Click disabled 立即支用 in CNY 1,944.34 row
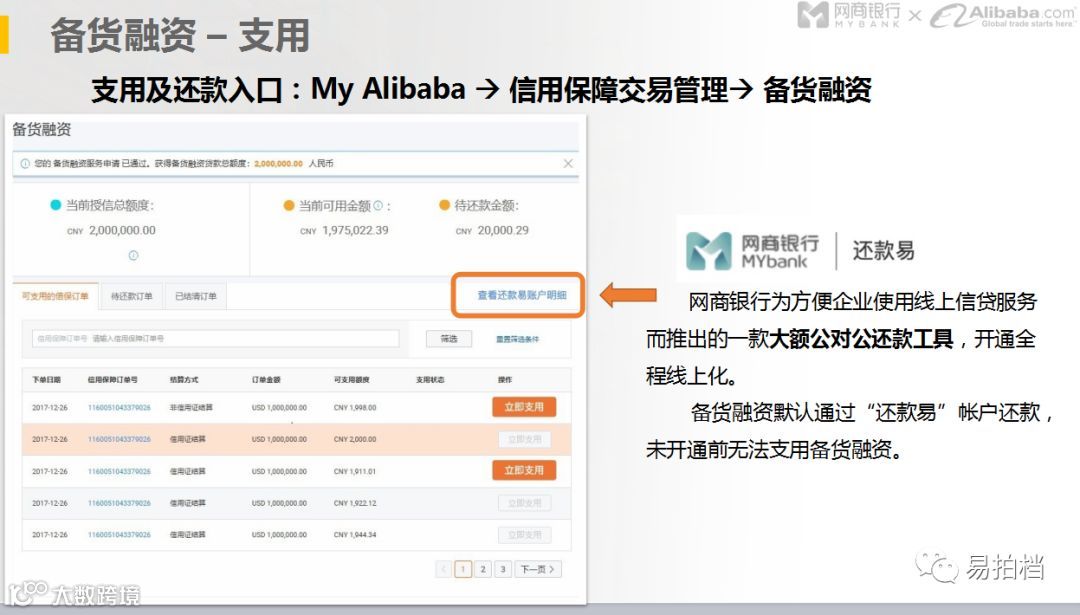 [524, 535]
